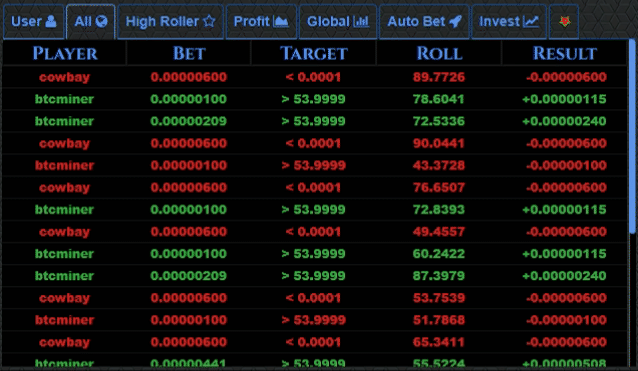Open the ladybug icon tab
The image size is (638, 371).
[564, 22]
